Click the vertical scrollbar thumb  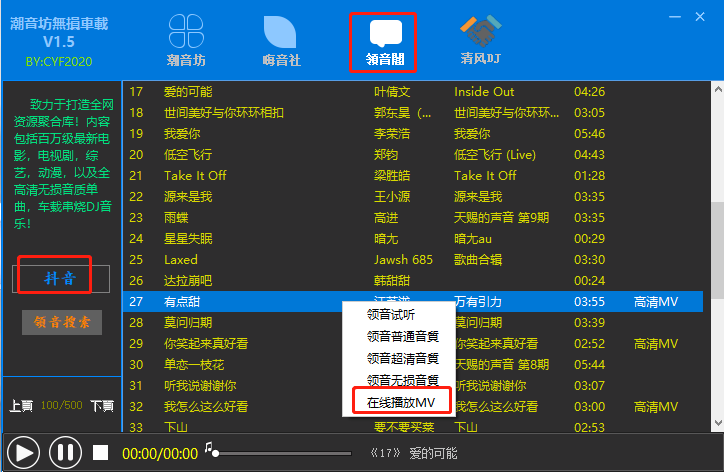point(718,250)
